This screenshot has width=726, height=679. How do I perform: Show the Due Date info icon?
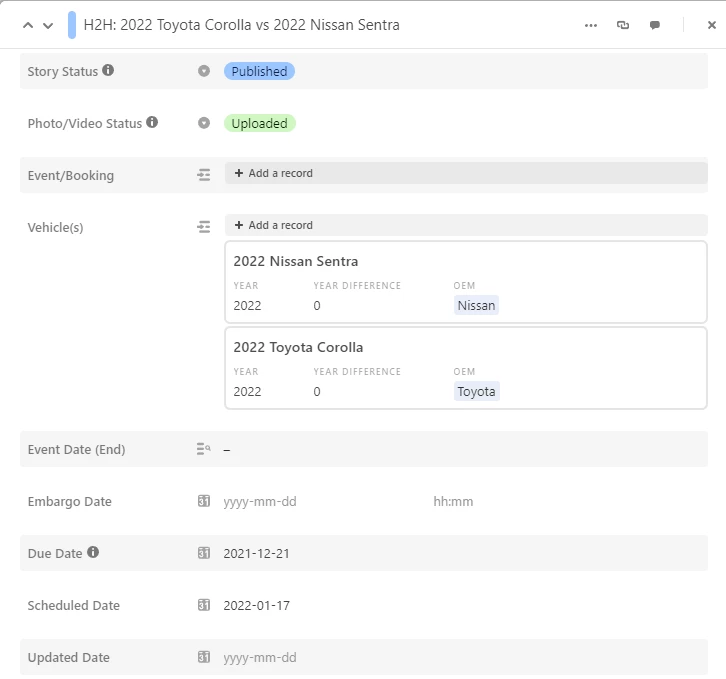click(93, 552)
